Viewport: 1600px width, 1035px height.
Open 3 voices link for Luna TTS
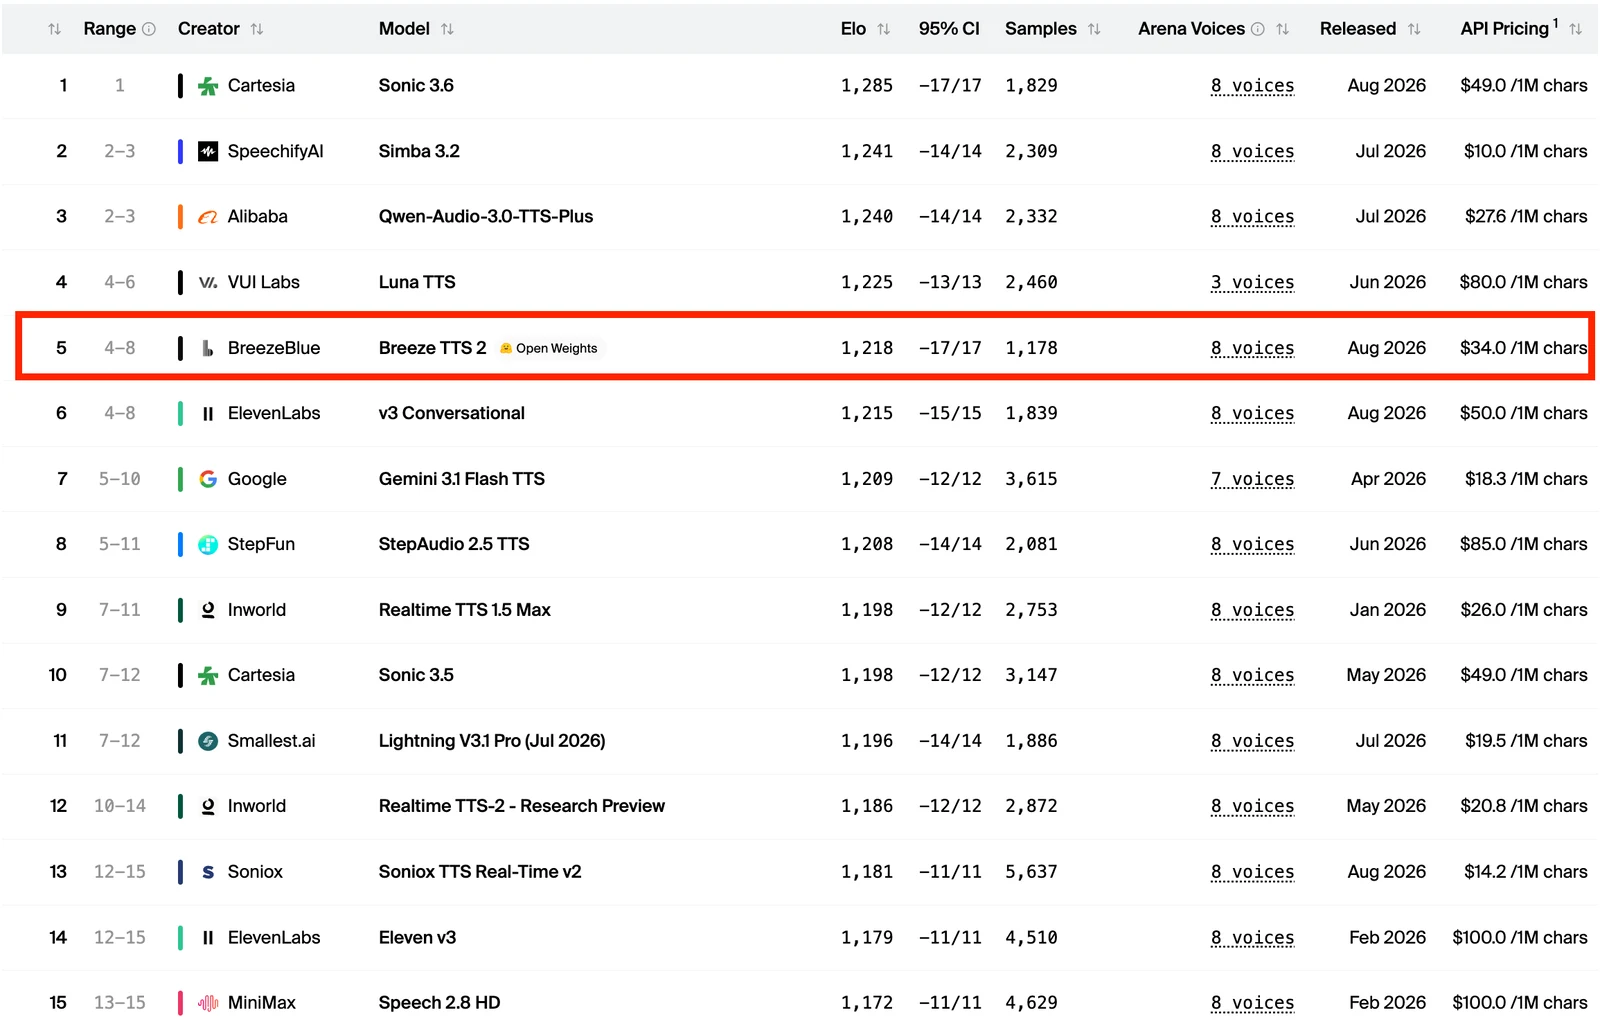coord(1252,283)
